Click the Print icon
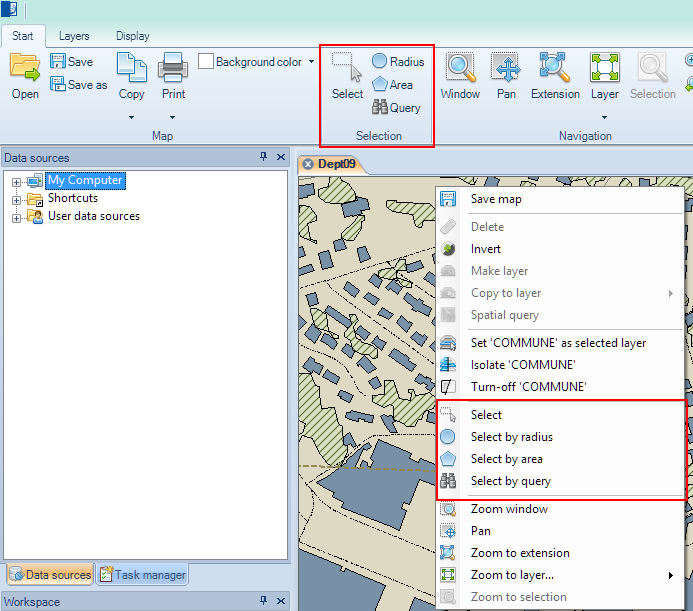Viewport: 693px width, 611px height. coord(173,68)
